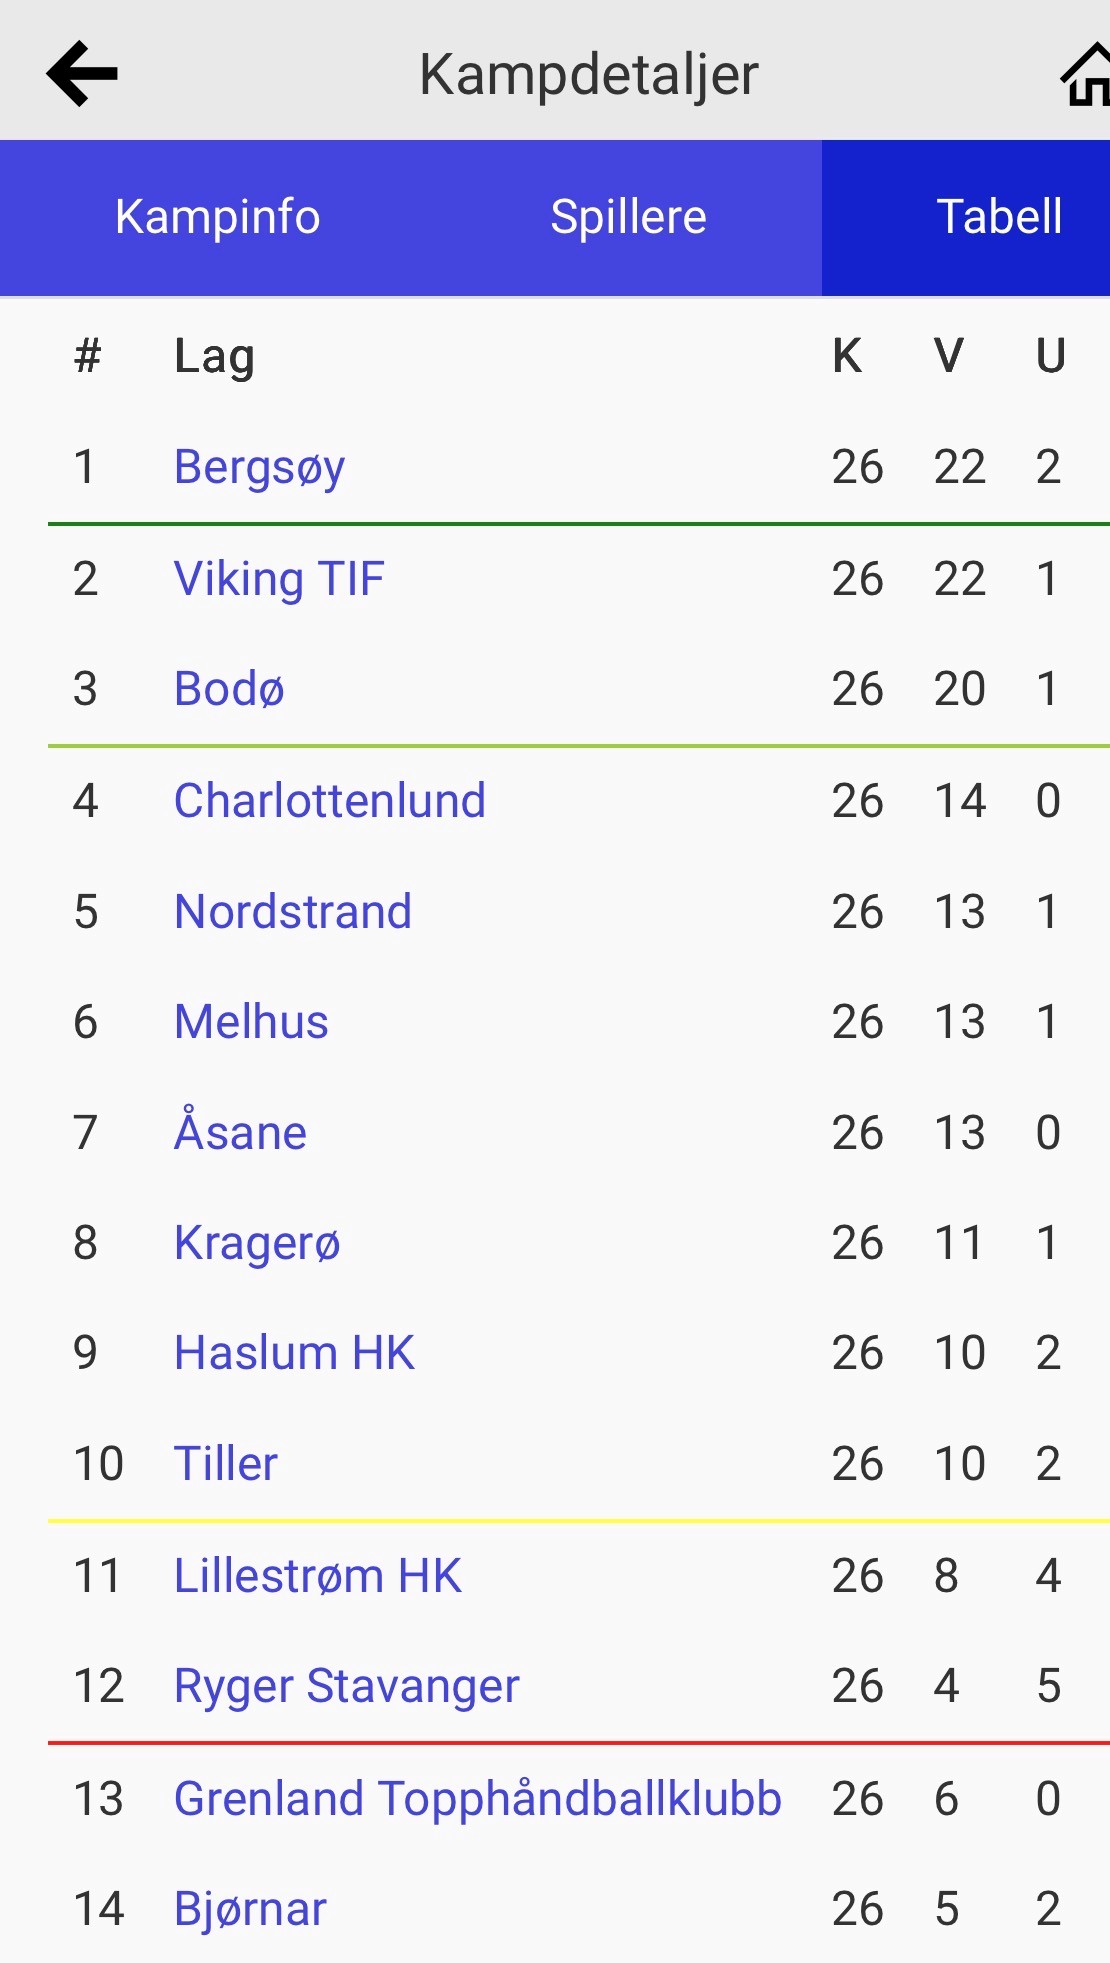
Task: Open Kragerø team link
Action: [x=257, y=1243]
